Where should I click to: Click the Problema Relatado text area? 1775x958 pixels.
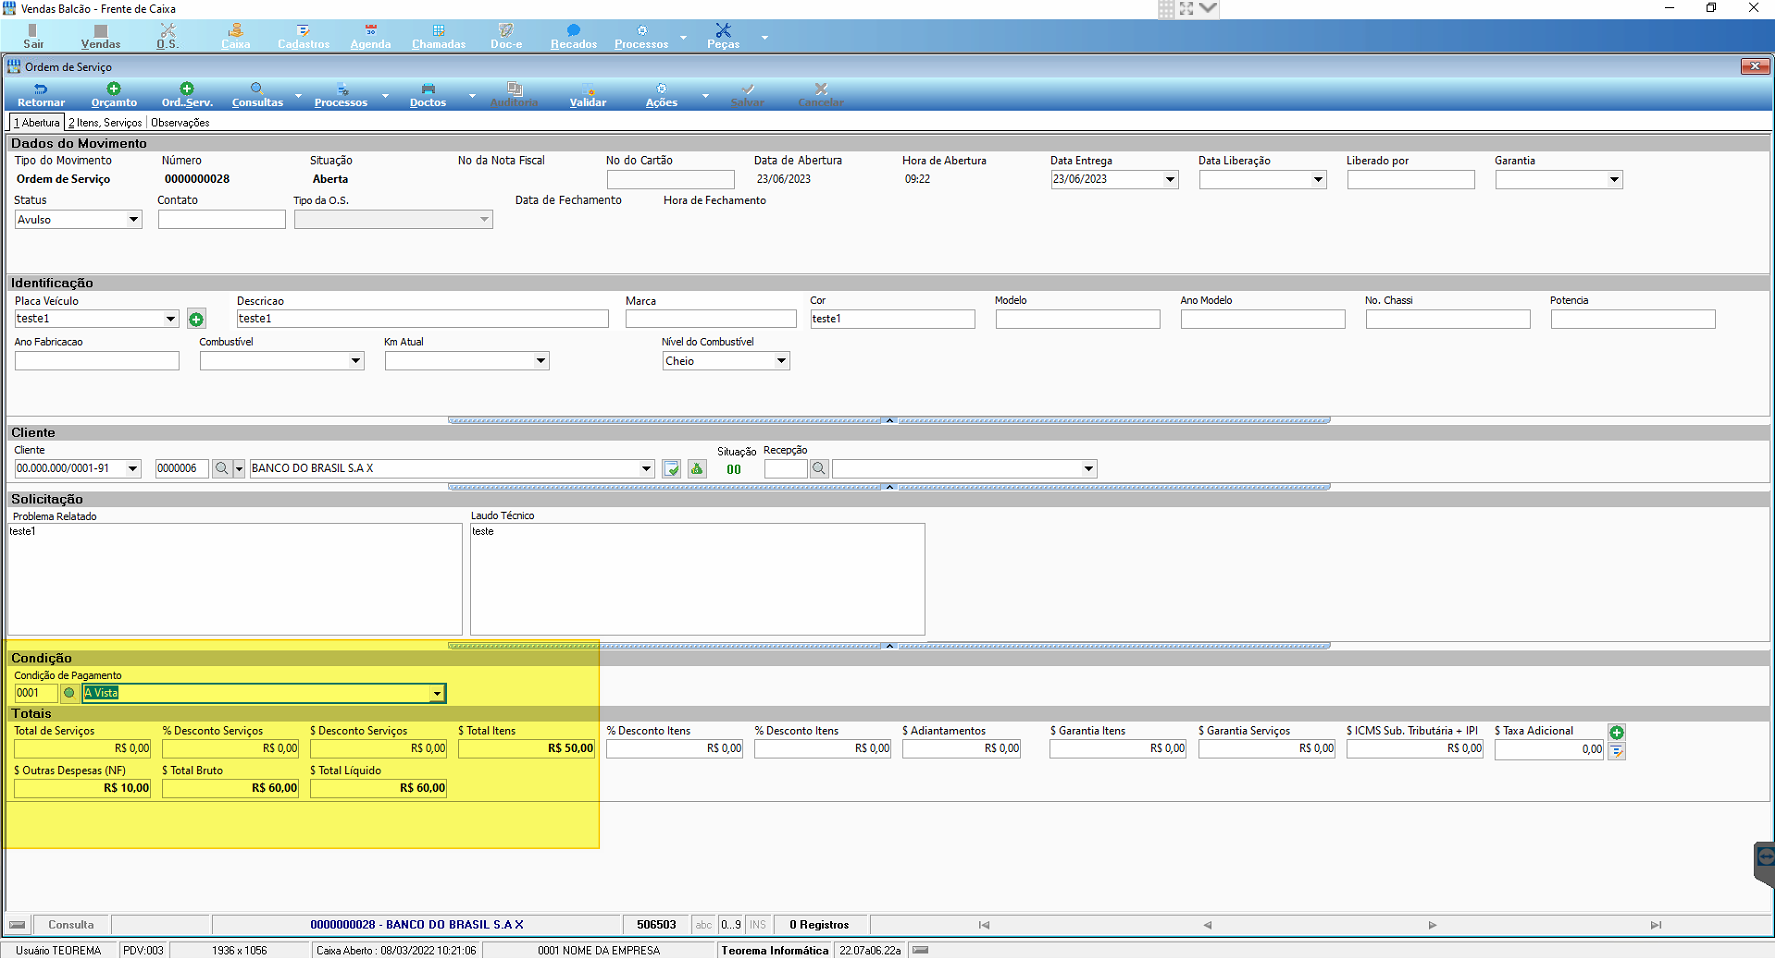point(235,579)
